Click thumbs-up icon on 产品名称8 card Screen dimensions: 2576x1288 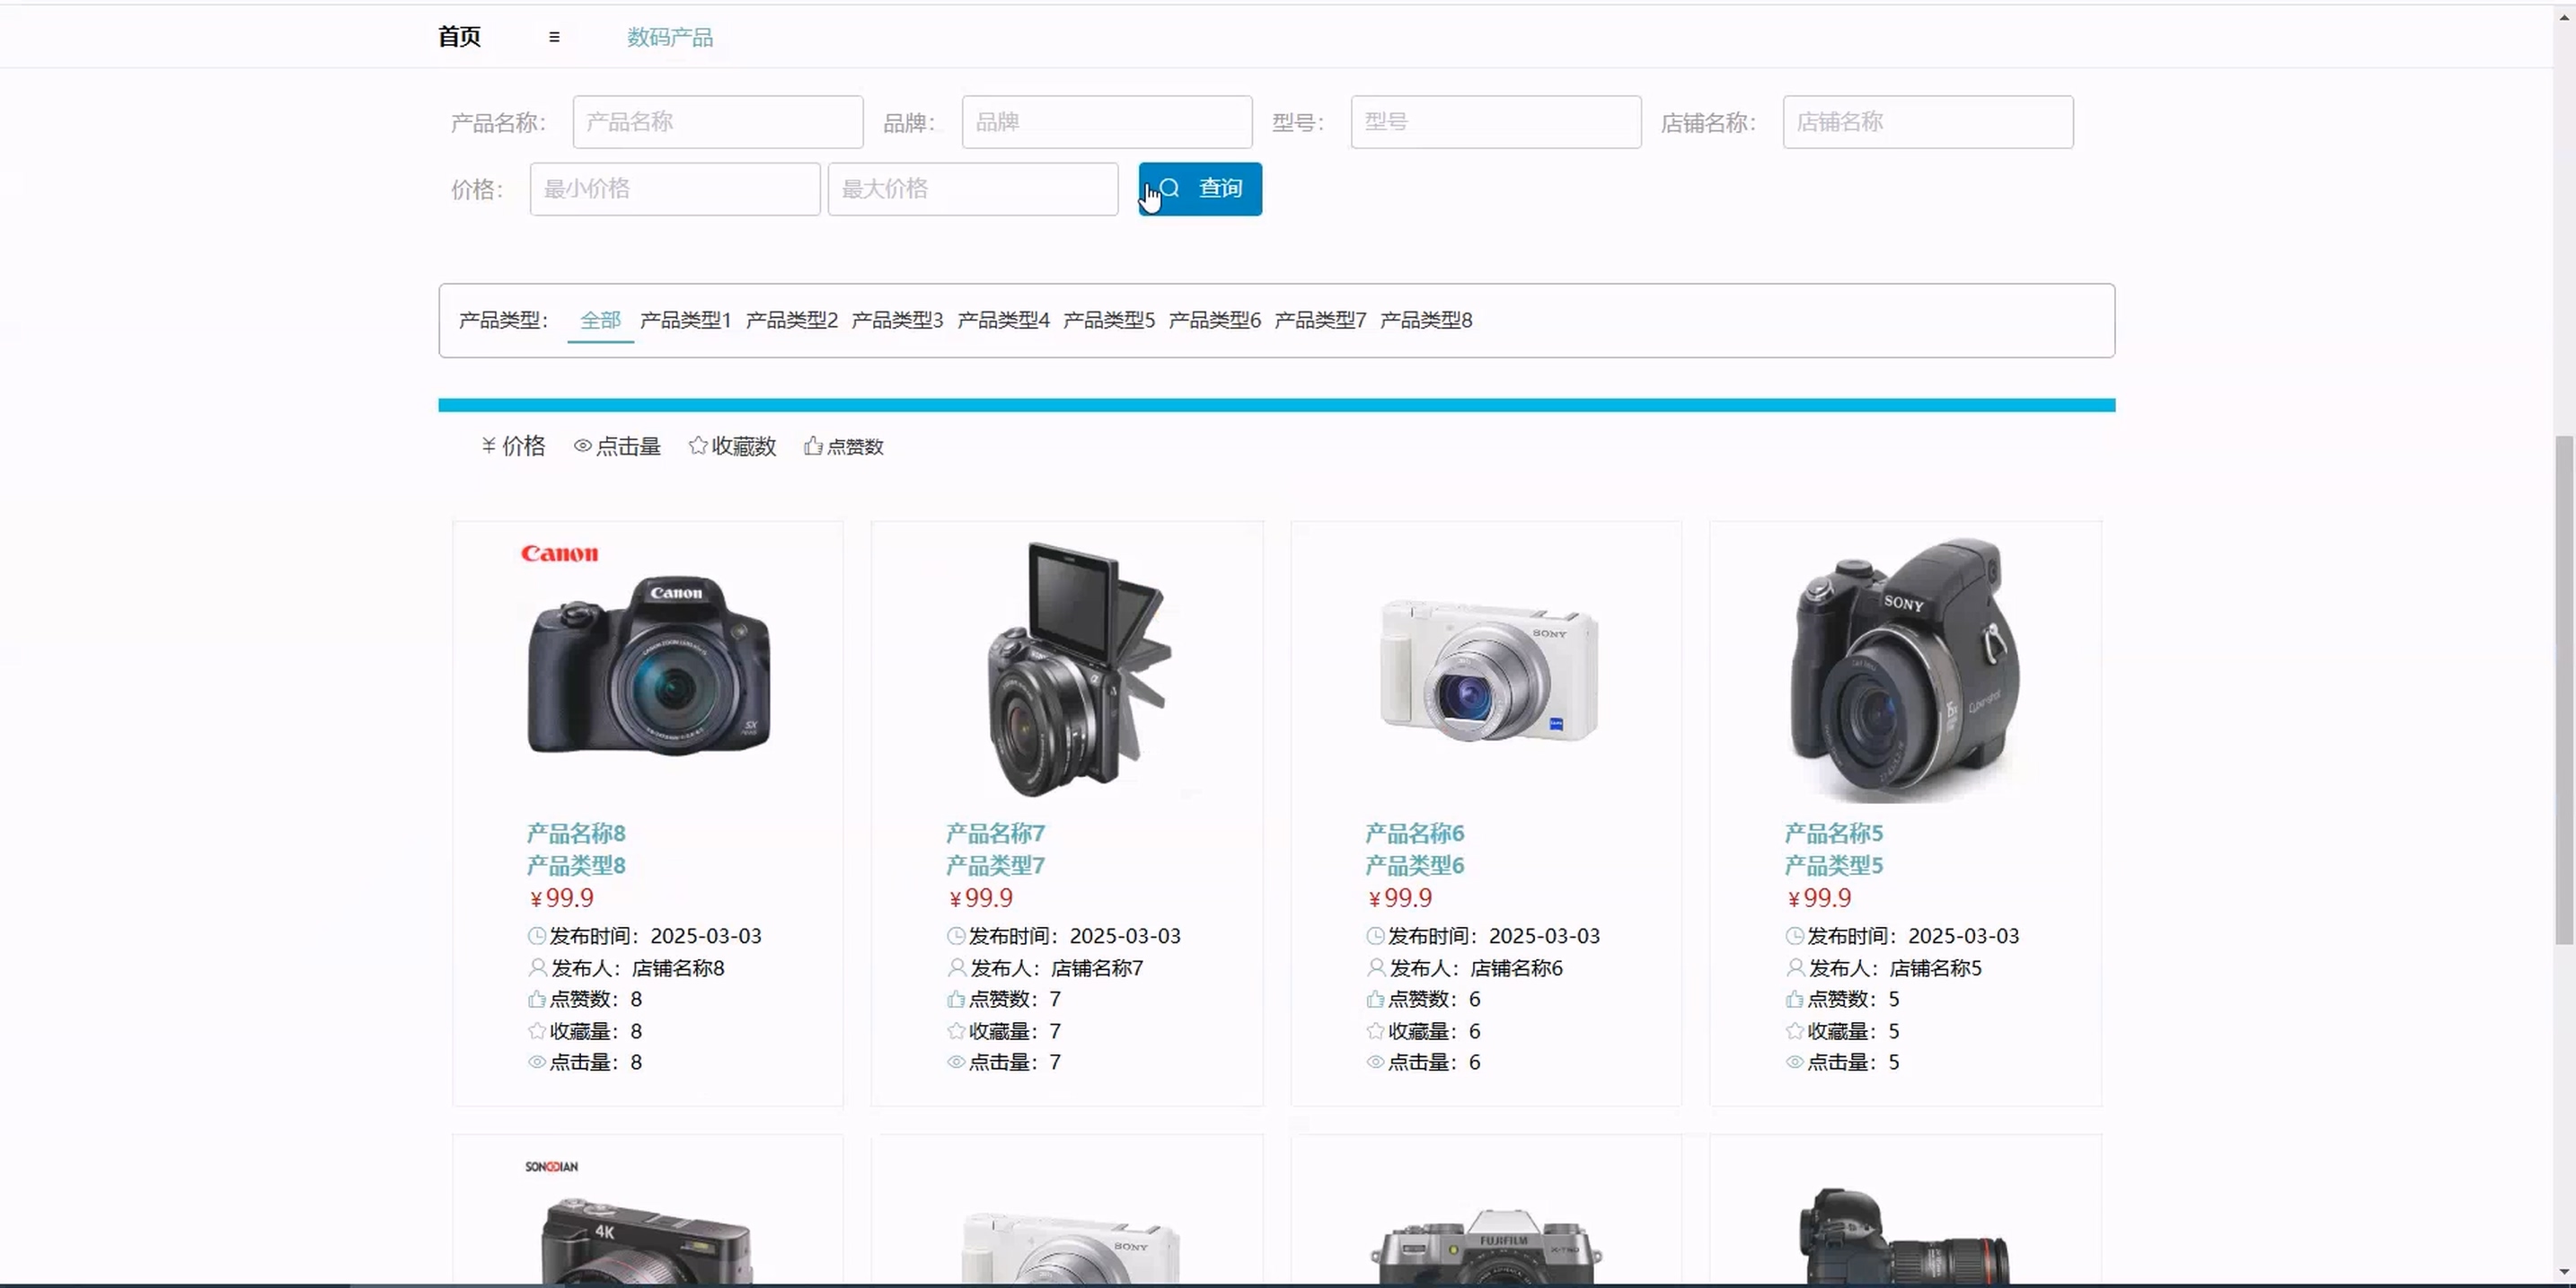click(537, 999)
